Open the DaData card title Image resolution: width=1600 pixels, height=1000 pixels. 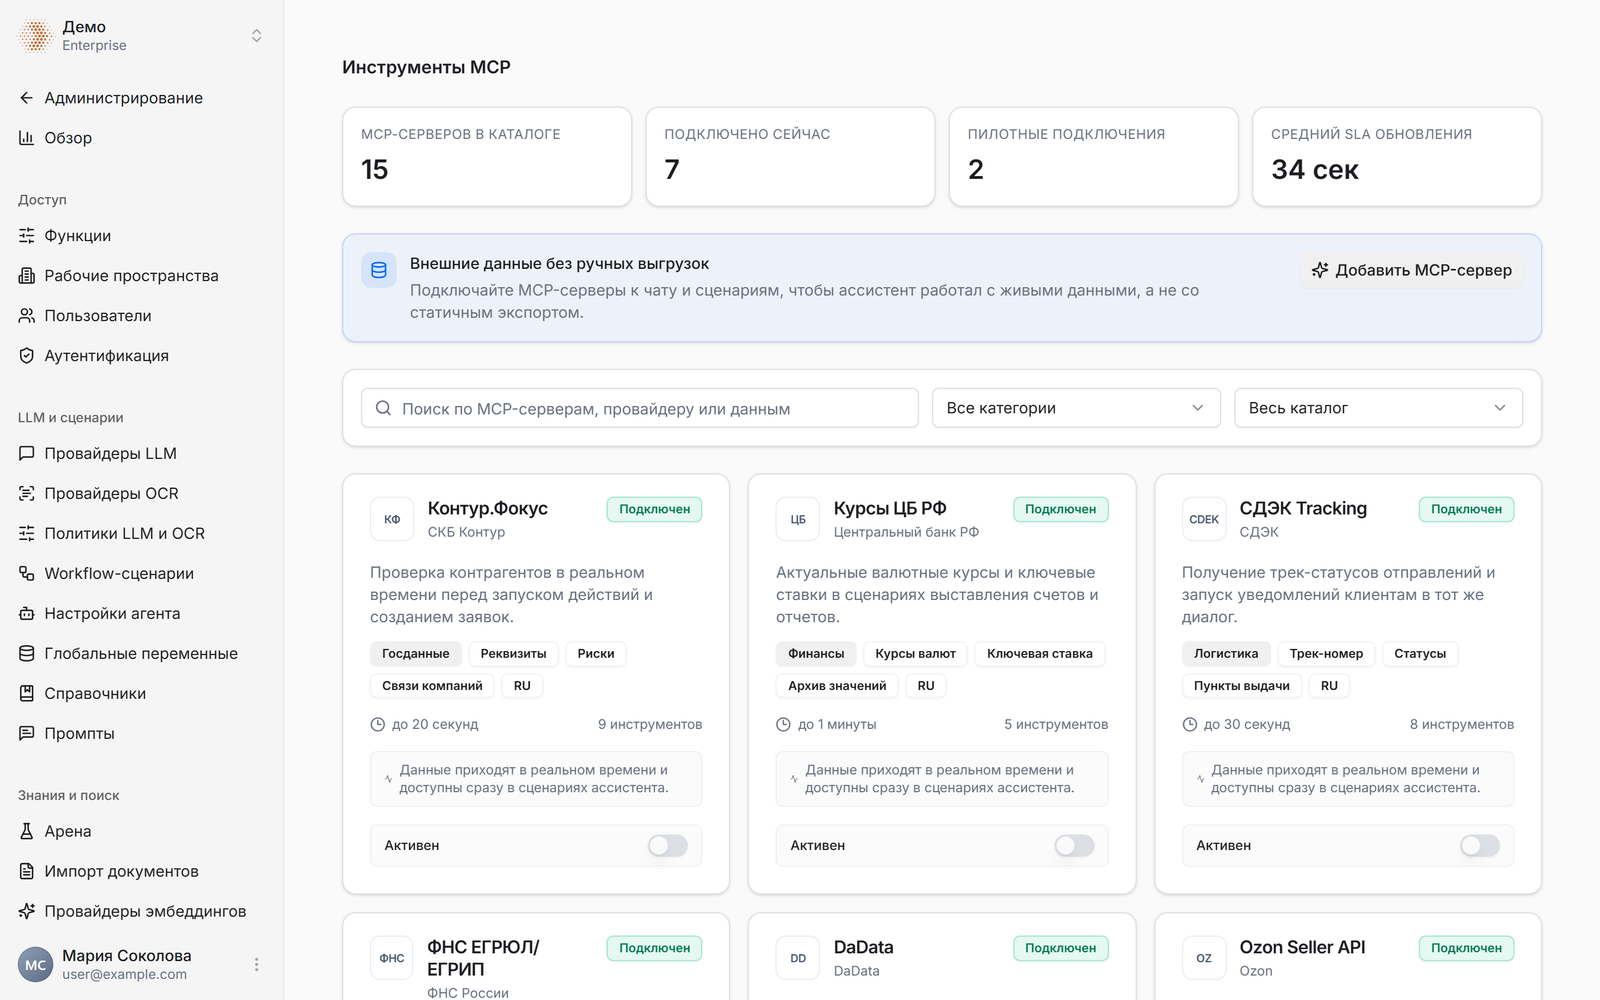tap(864, 947)
